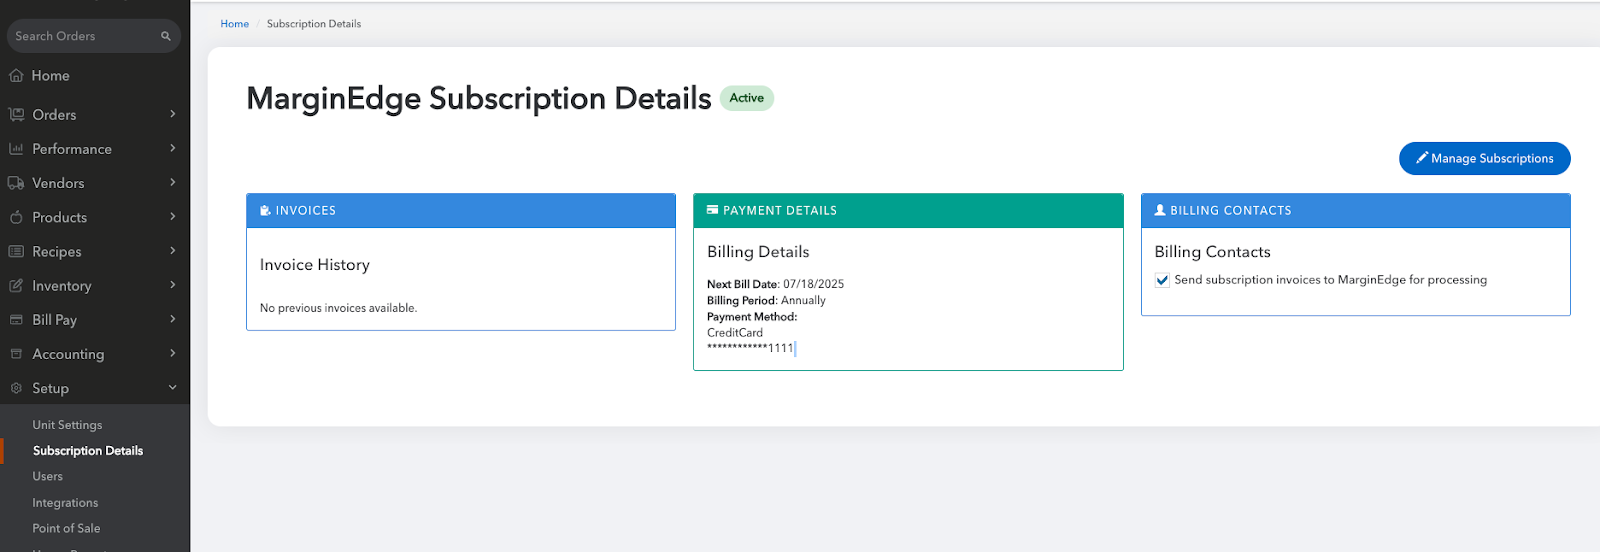The height and width of the screenshot is (552, 1600).
Task: Click the Billing Period Annually text
Action: [x=766, y=300]
